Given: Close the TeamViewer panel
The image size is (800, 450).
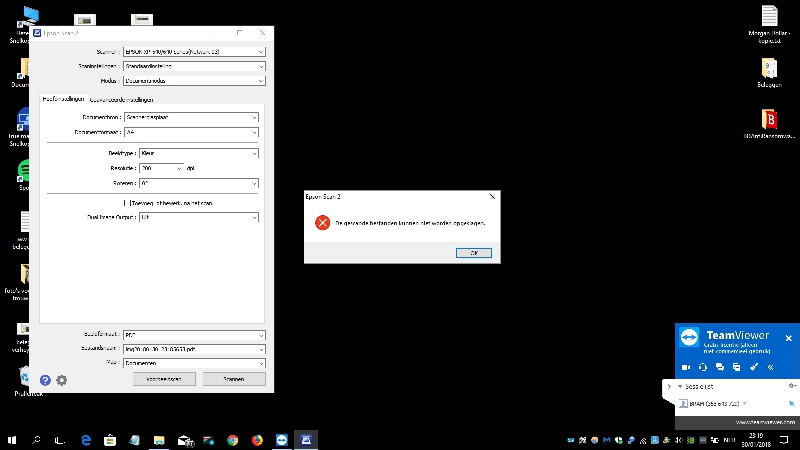Looking at the screenshot, I should click(x=789, y=338).
